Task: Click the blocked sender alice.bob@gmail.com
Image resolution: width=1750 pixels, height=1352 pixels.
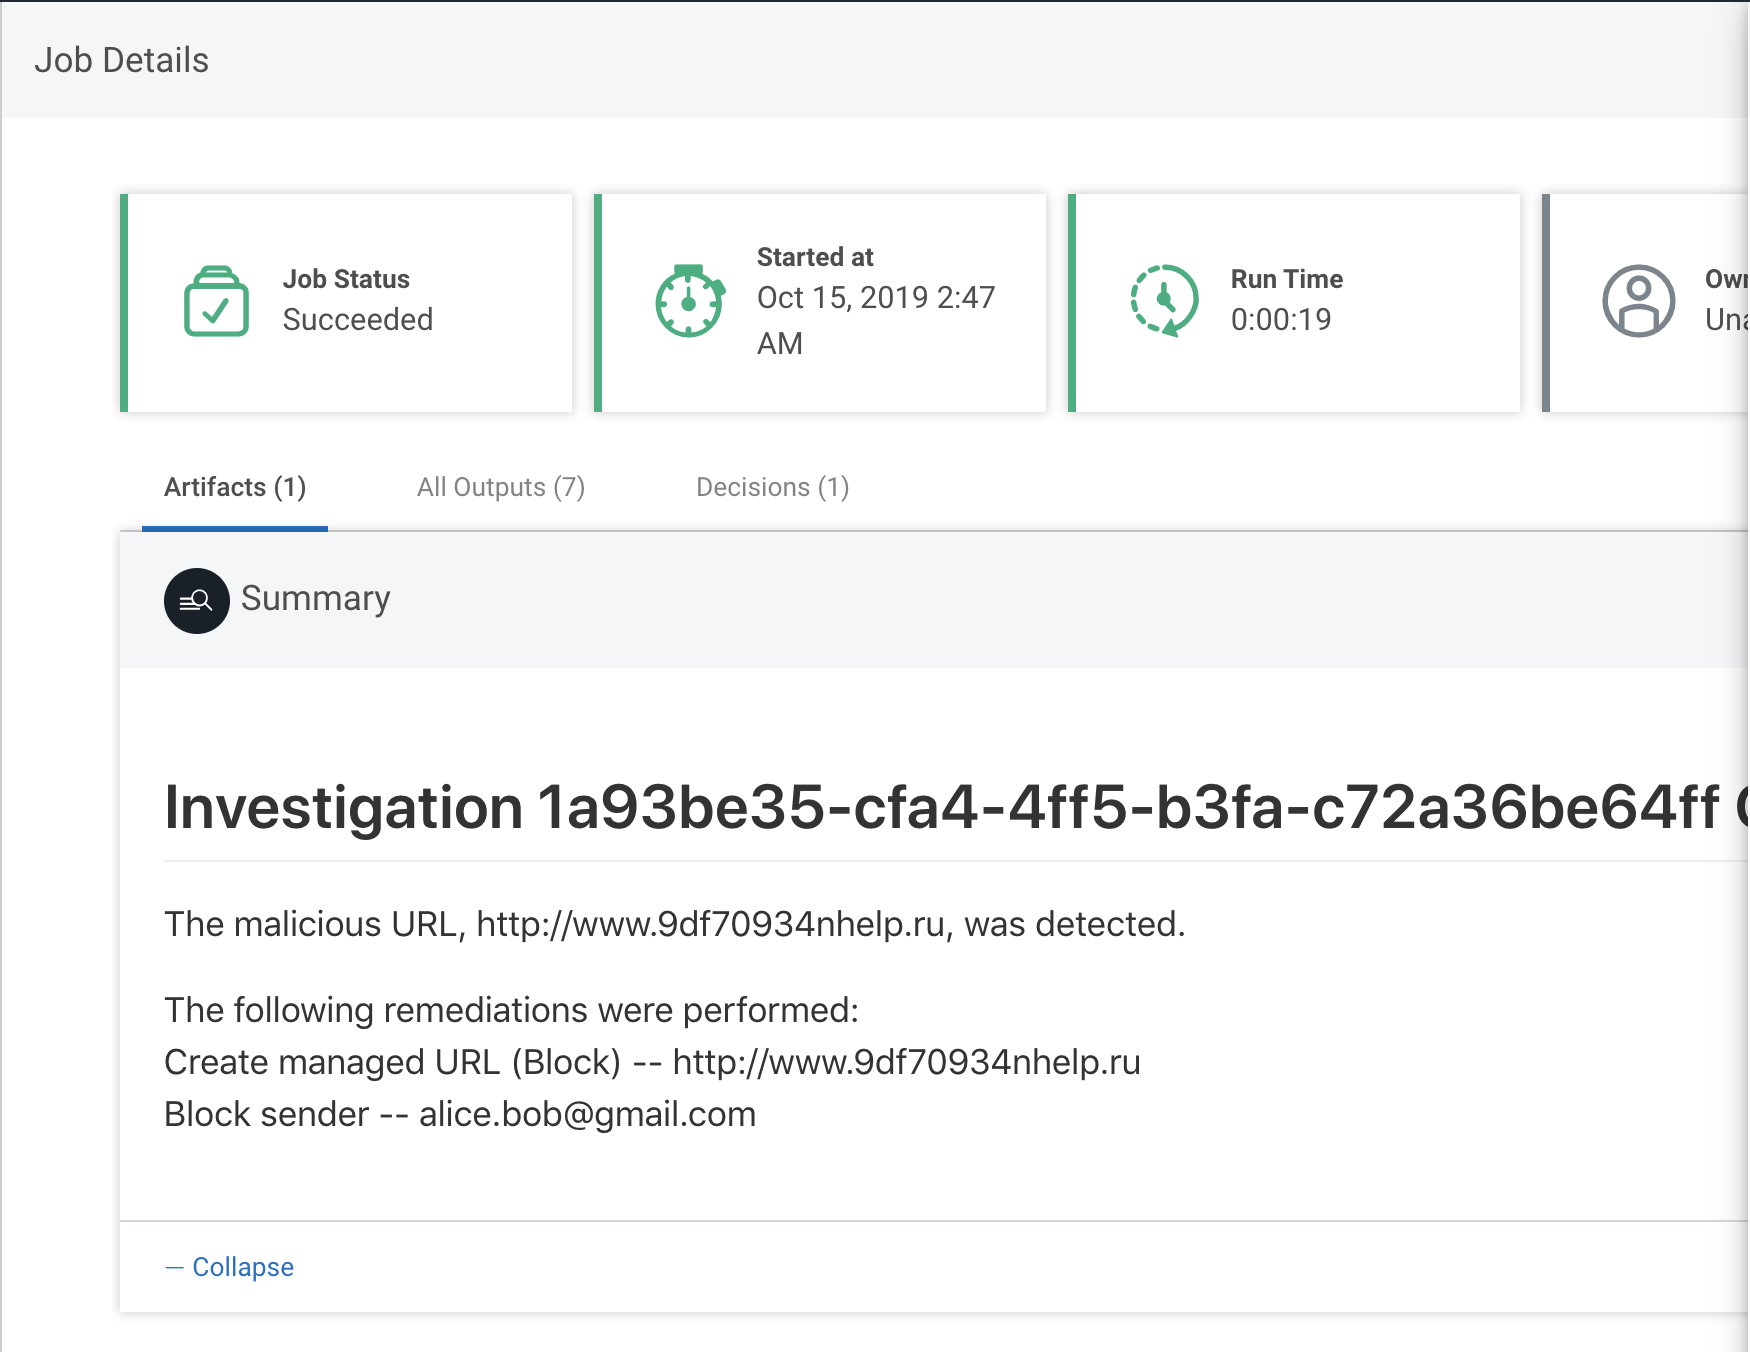Action: [x=587, y=1115]
